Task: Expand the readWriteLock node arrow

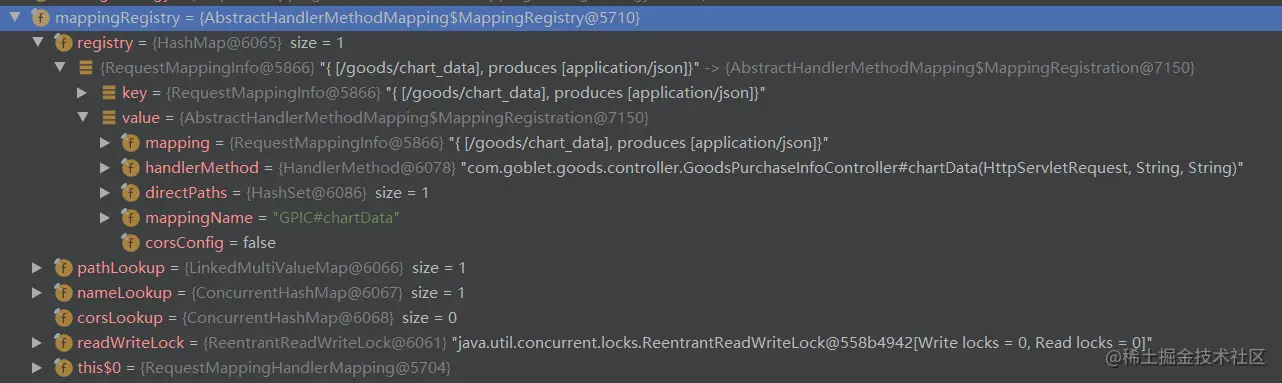Action: 37,342
